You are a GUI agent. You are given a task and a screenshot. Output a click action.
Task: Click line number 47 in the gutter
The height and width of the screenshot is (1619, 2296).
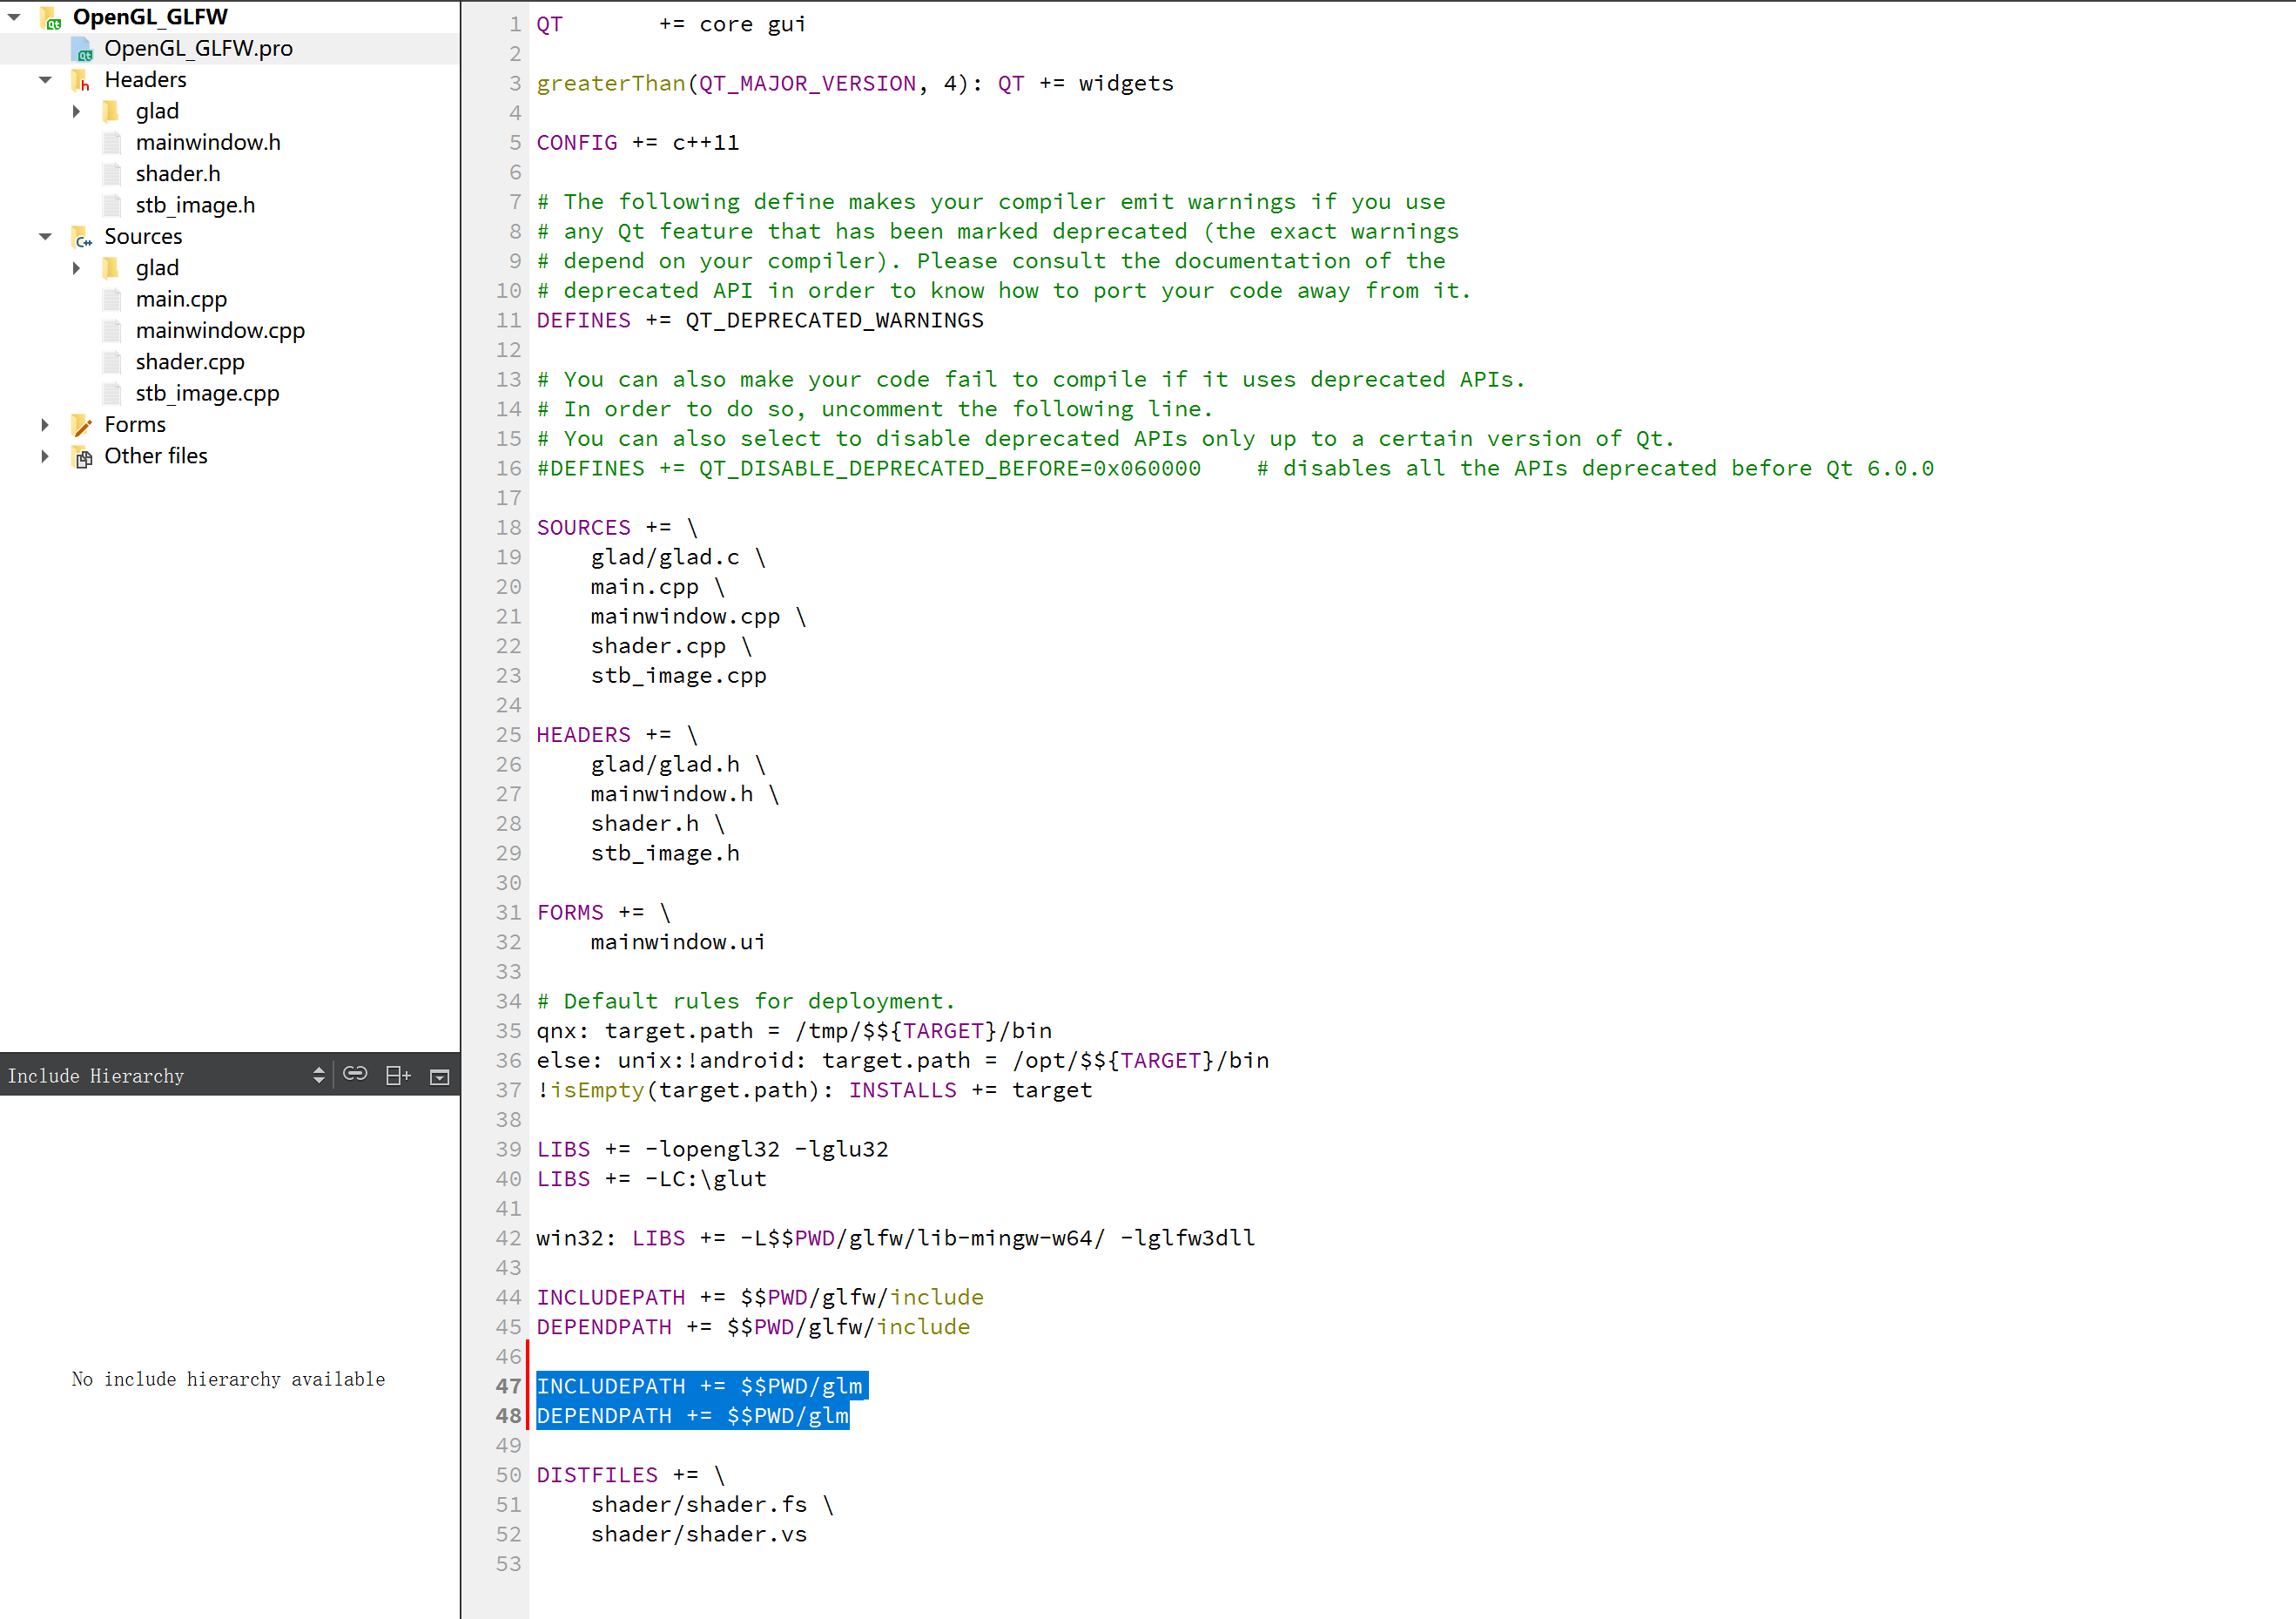(508, 1386)
